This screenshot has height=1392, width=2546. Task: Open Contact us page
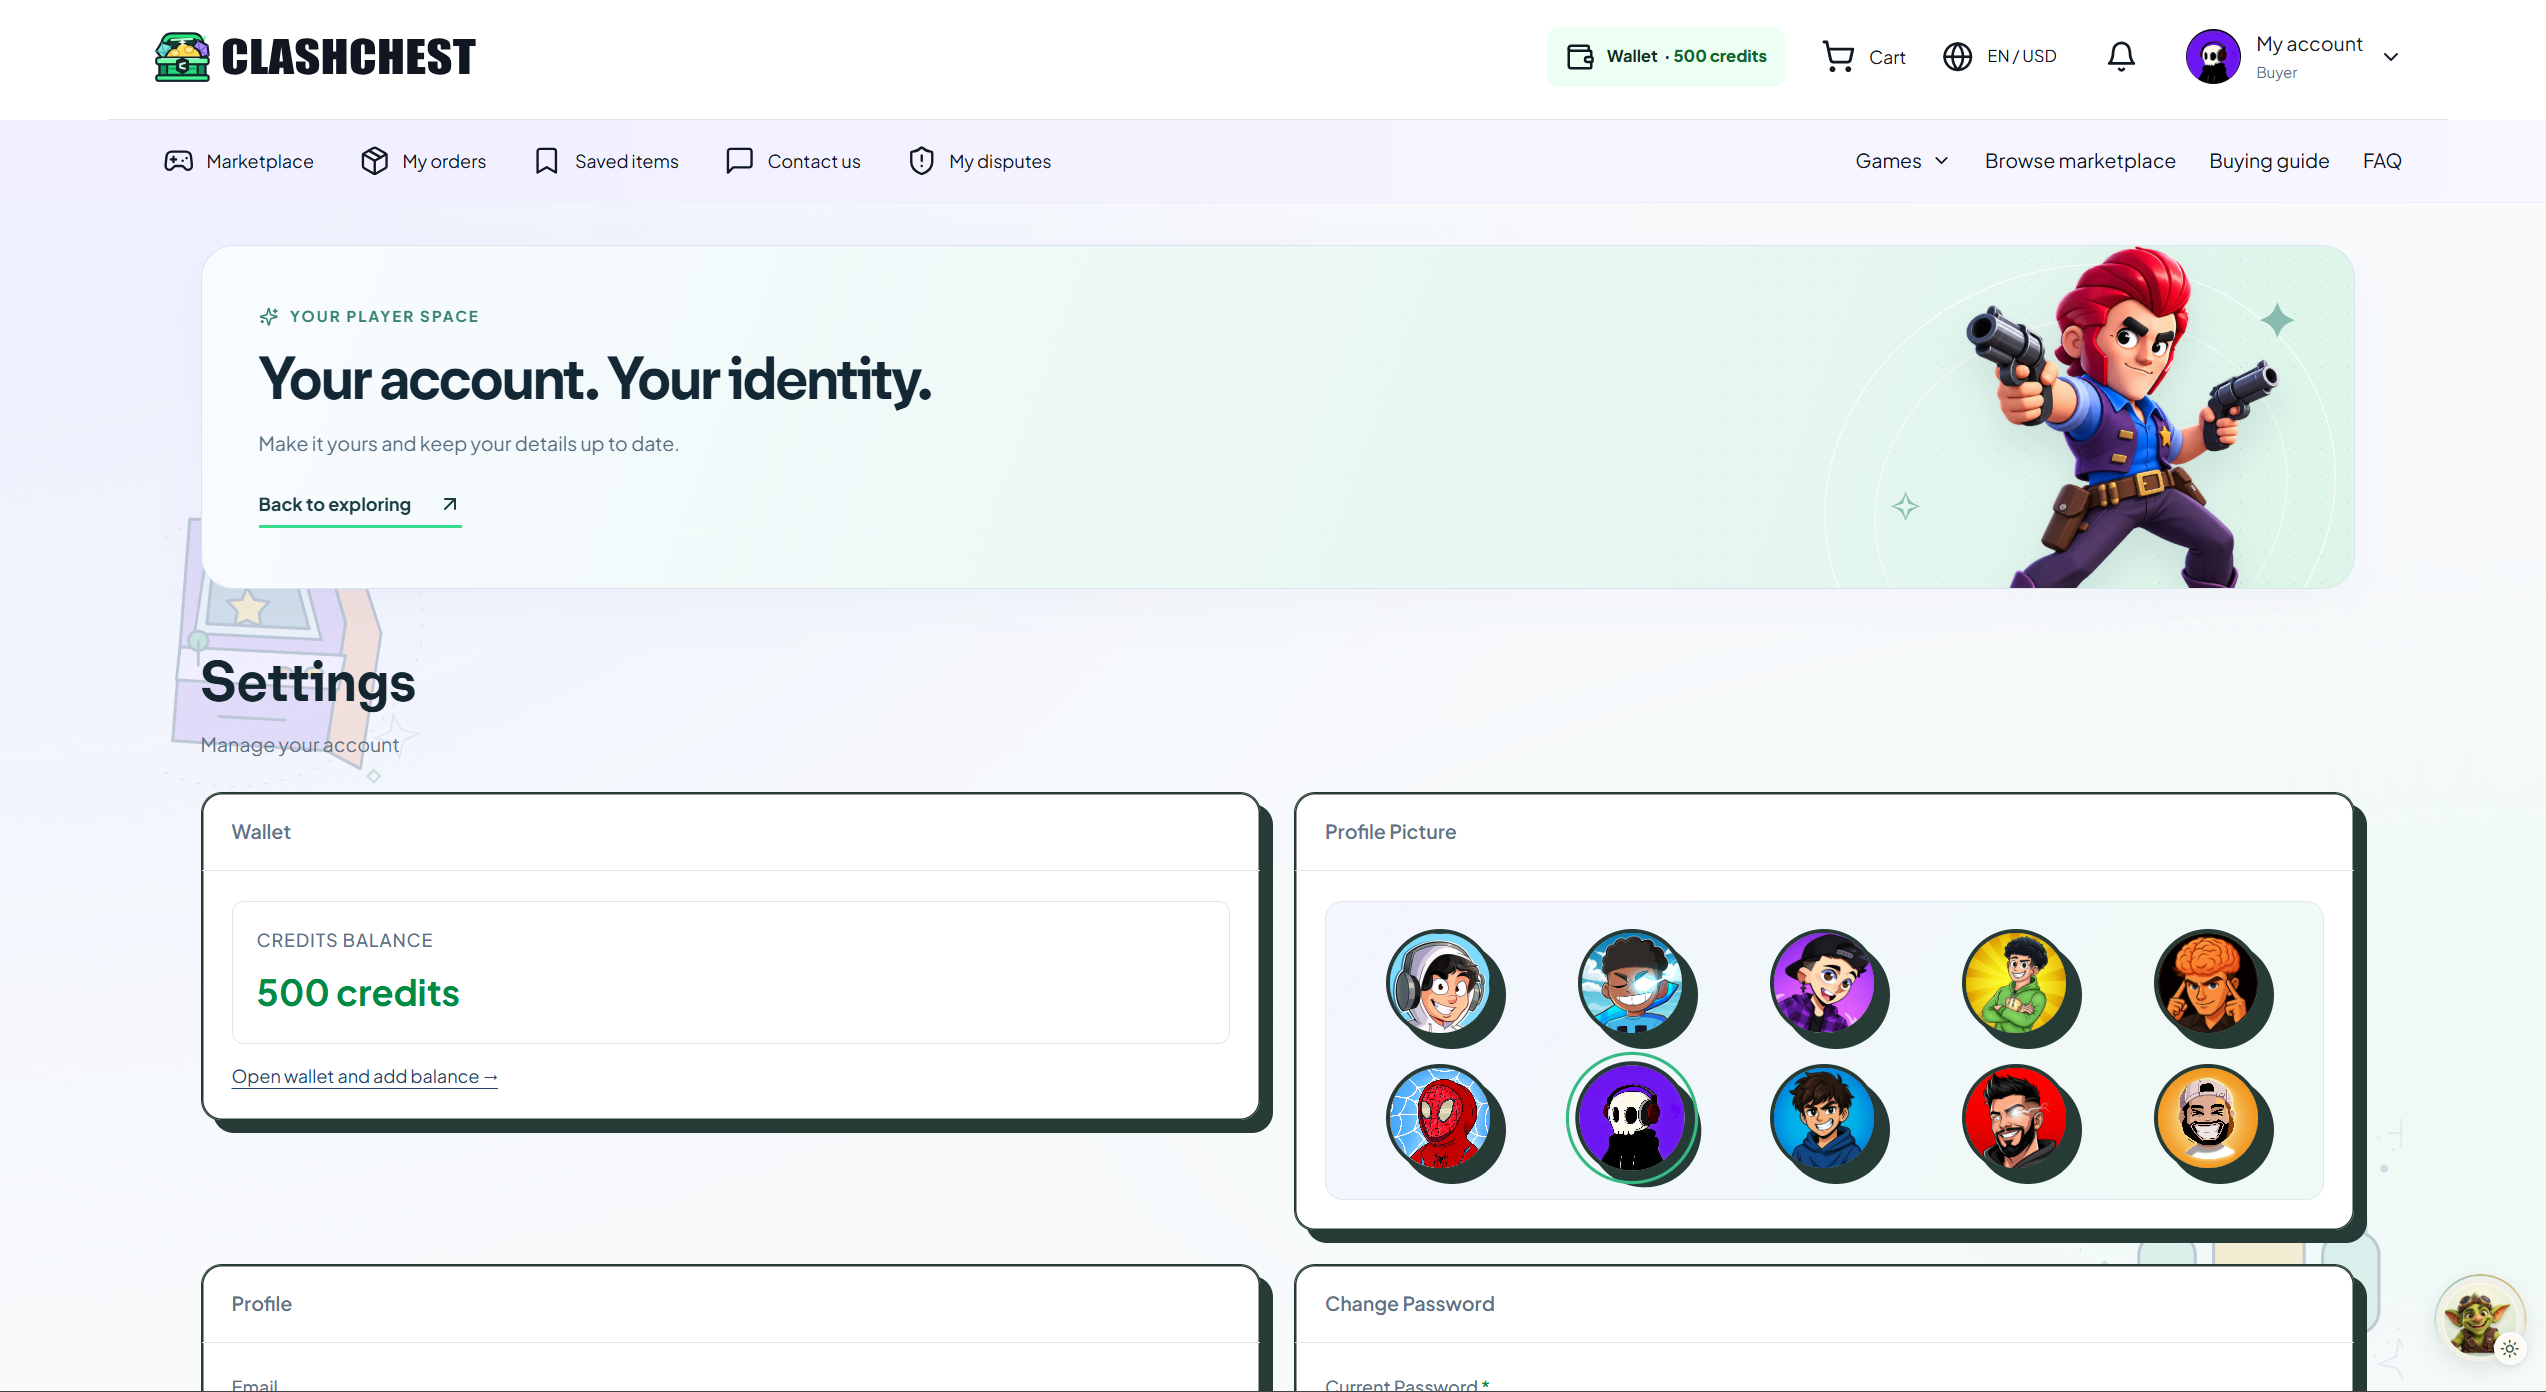click(x=793, y=161)
